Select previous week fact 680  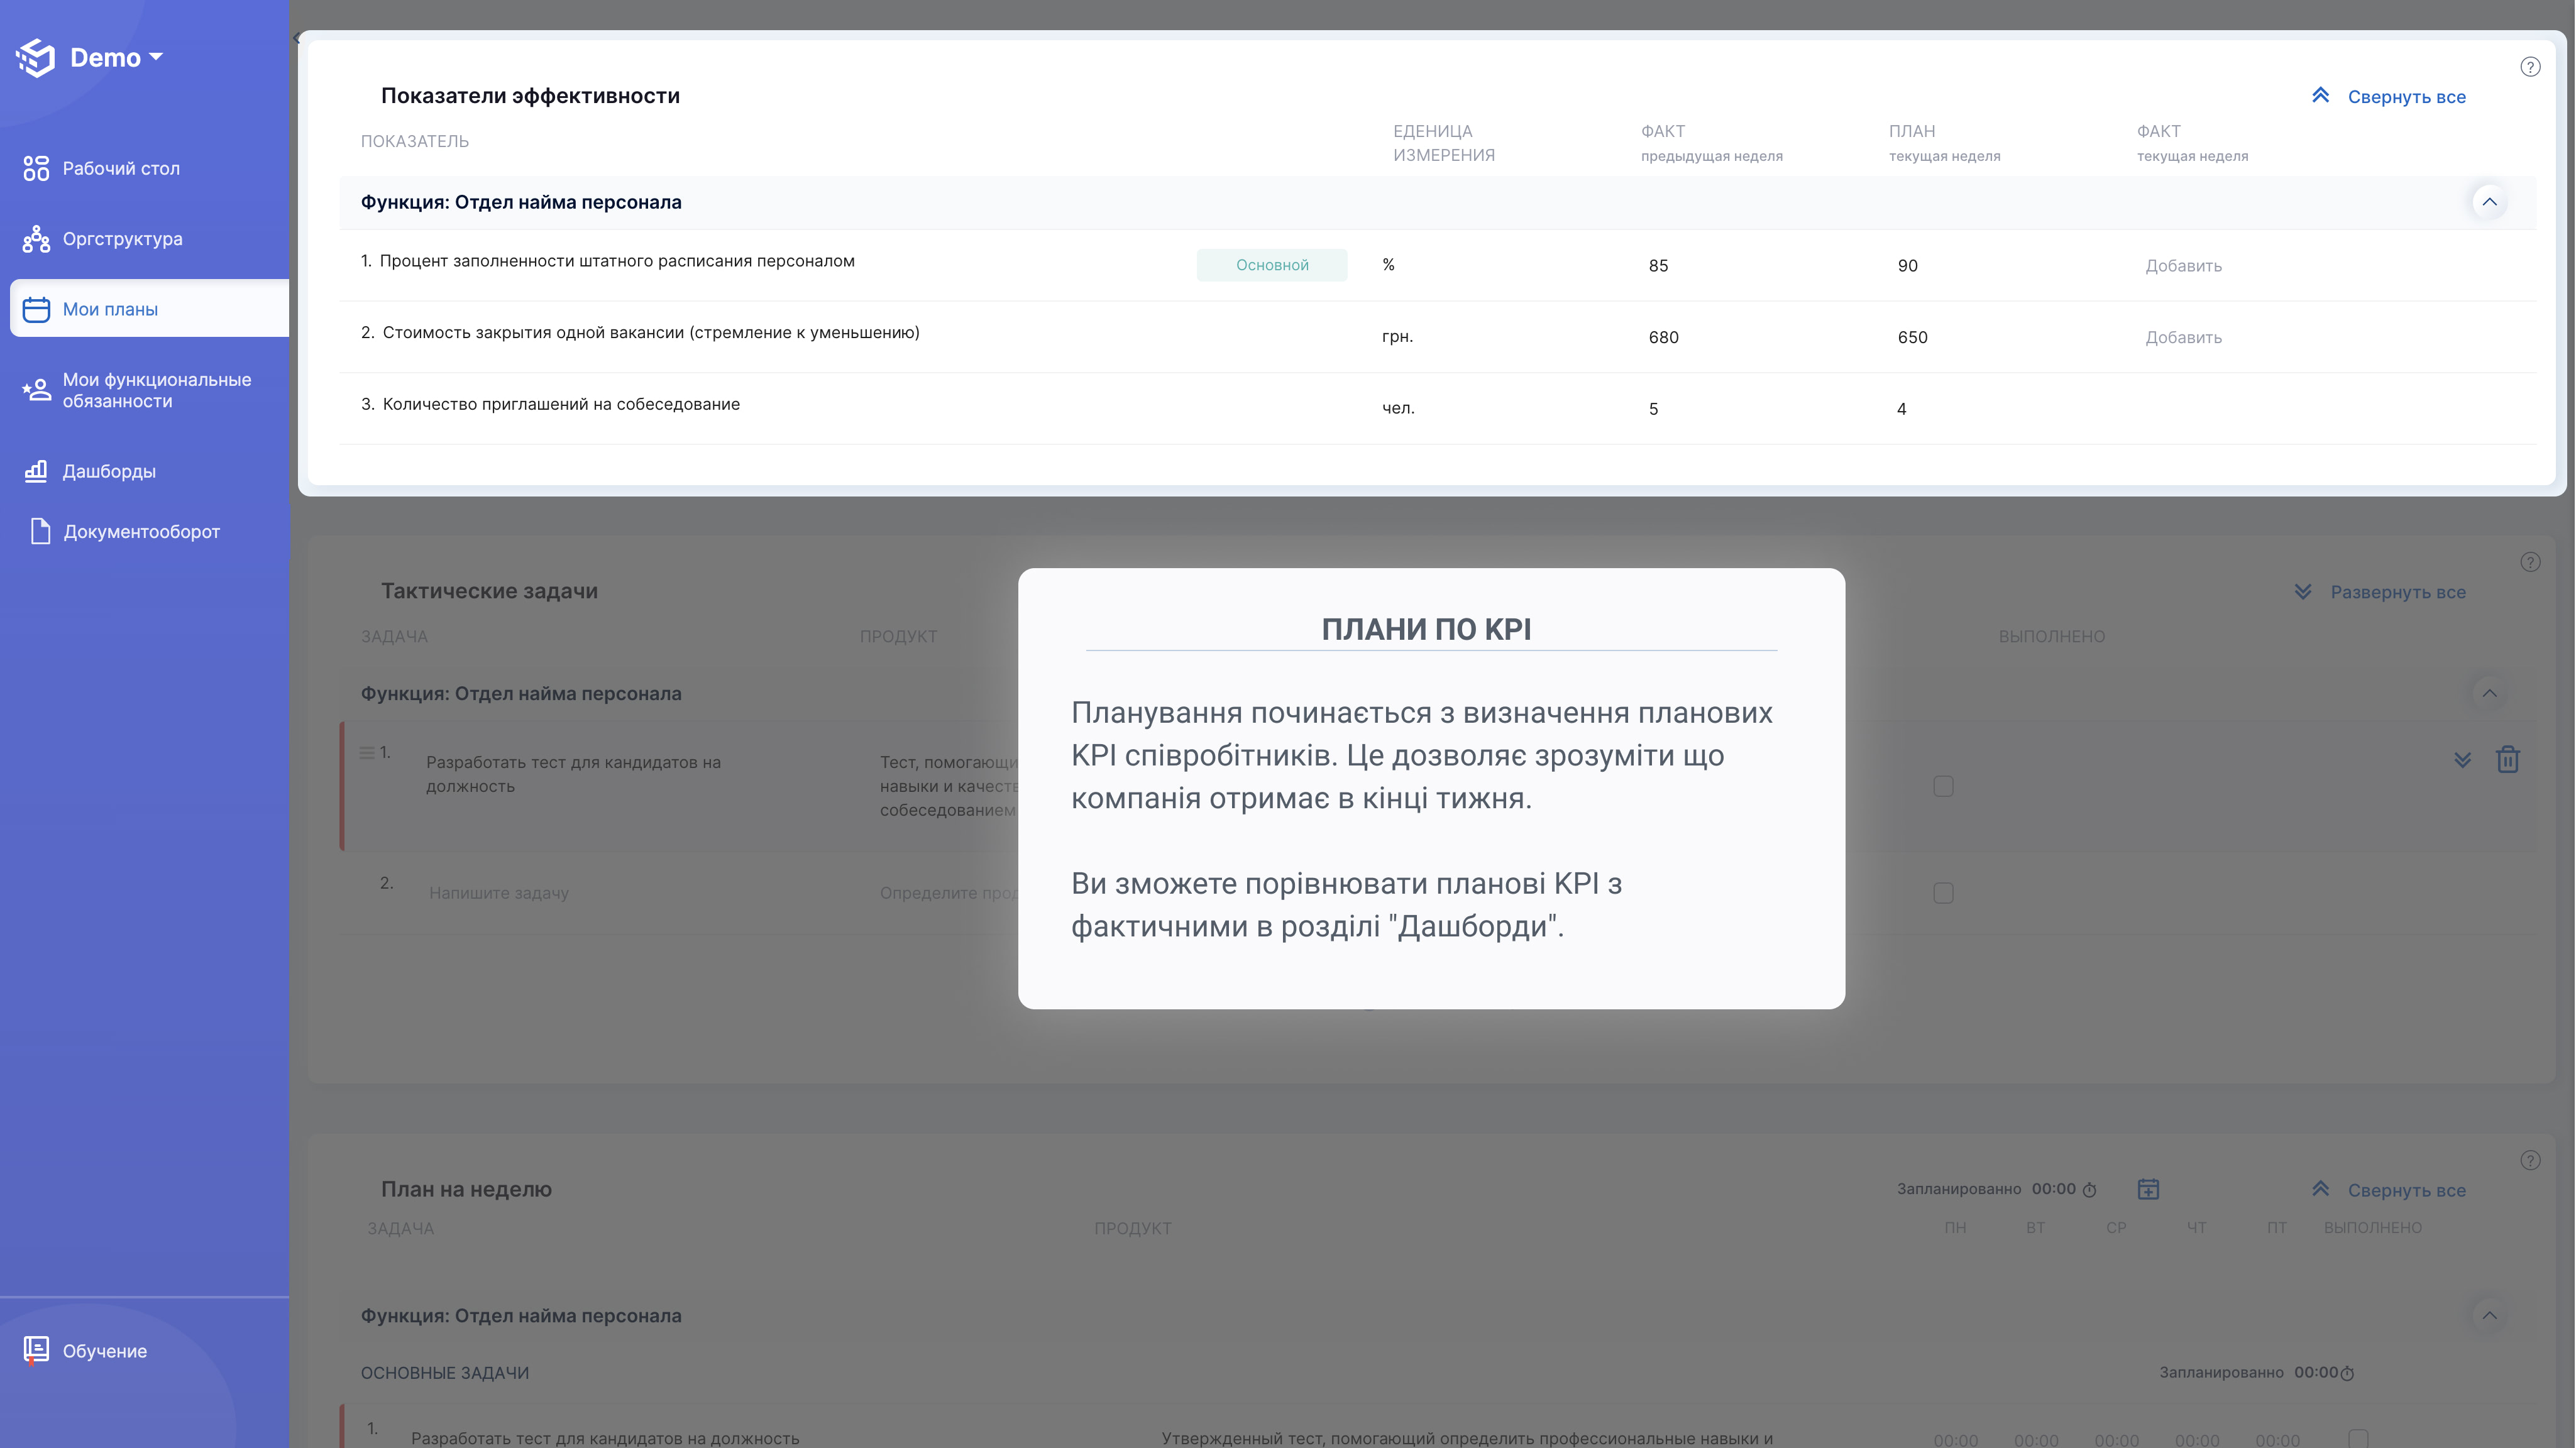pos(1663,338)
